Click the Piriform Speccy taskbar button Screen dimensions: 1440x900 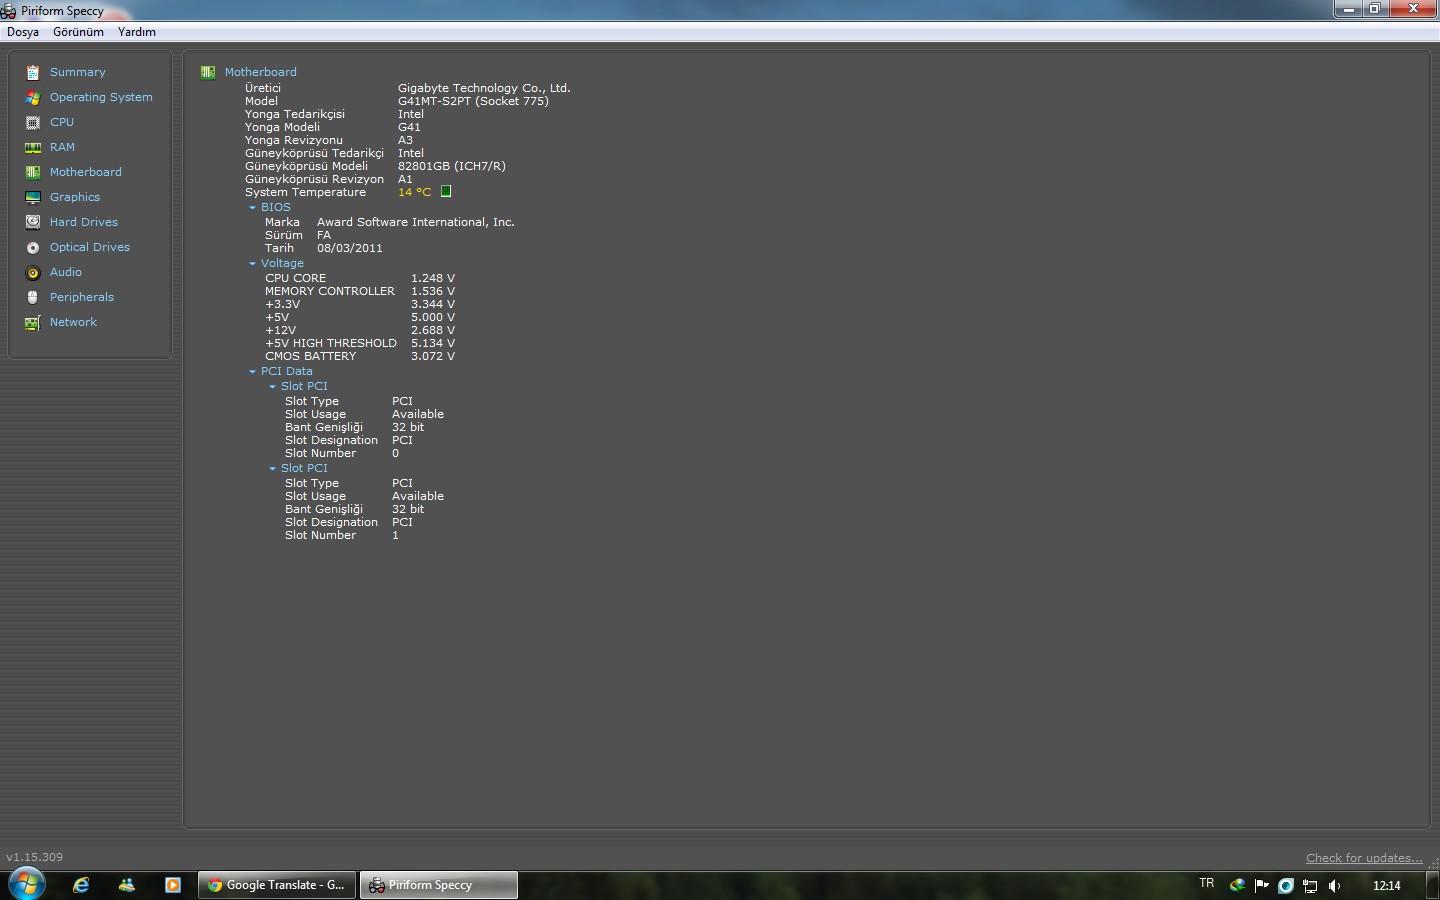(x=439, y=885)
